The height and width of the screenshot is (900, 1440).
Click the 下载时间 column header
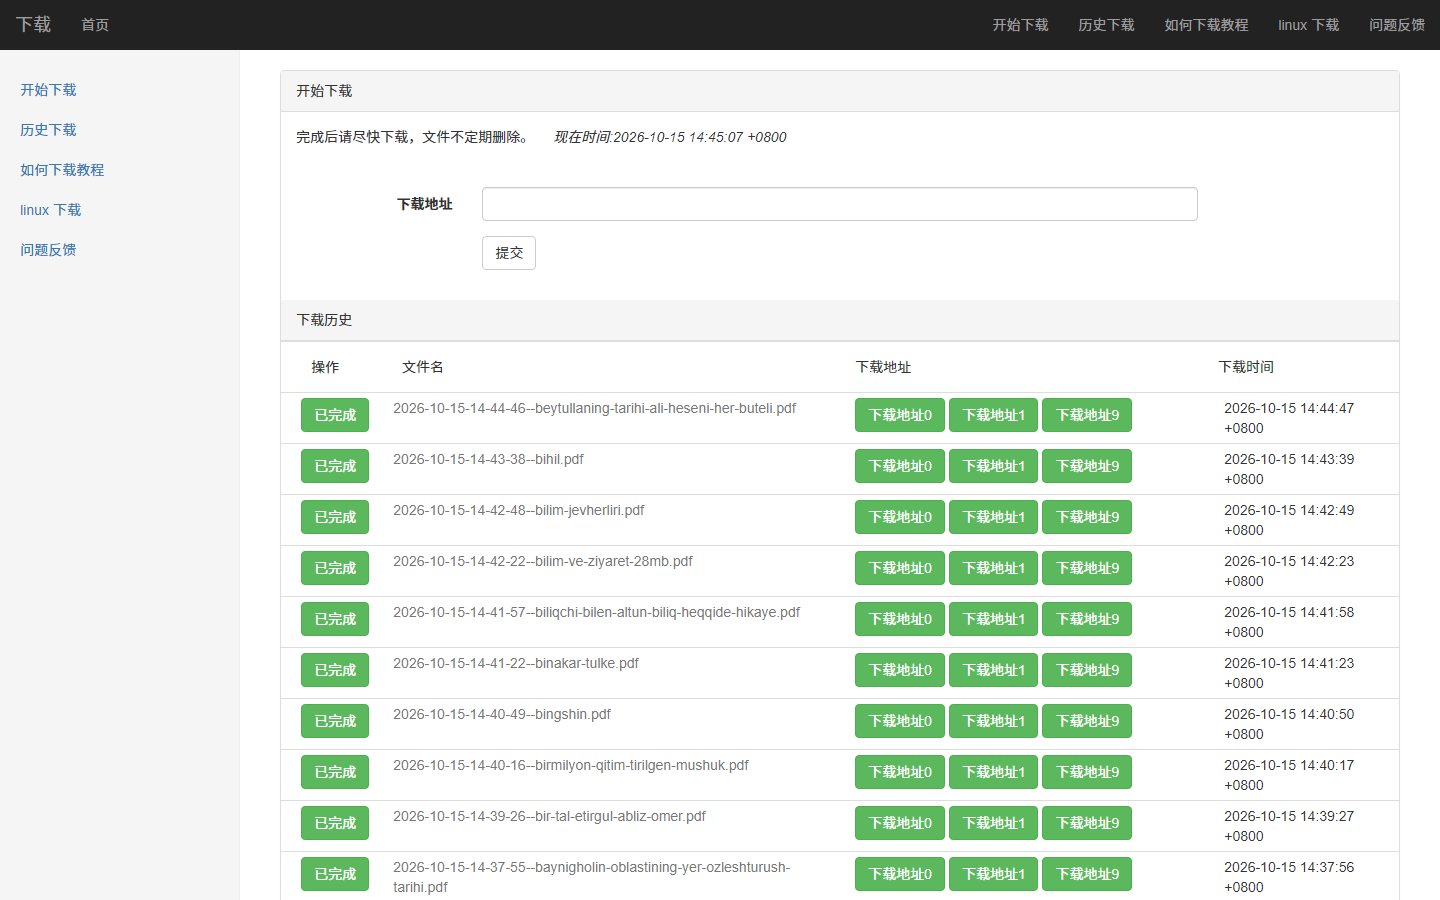(1246, 367)
